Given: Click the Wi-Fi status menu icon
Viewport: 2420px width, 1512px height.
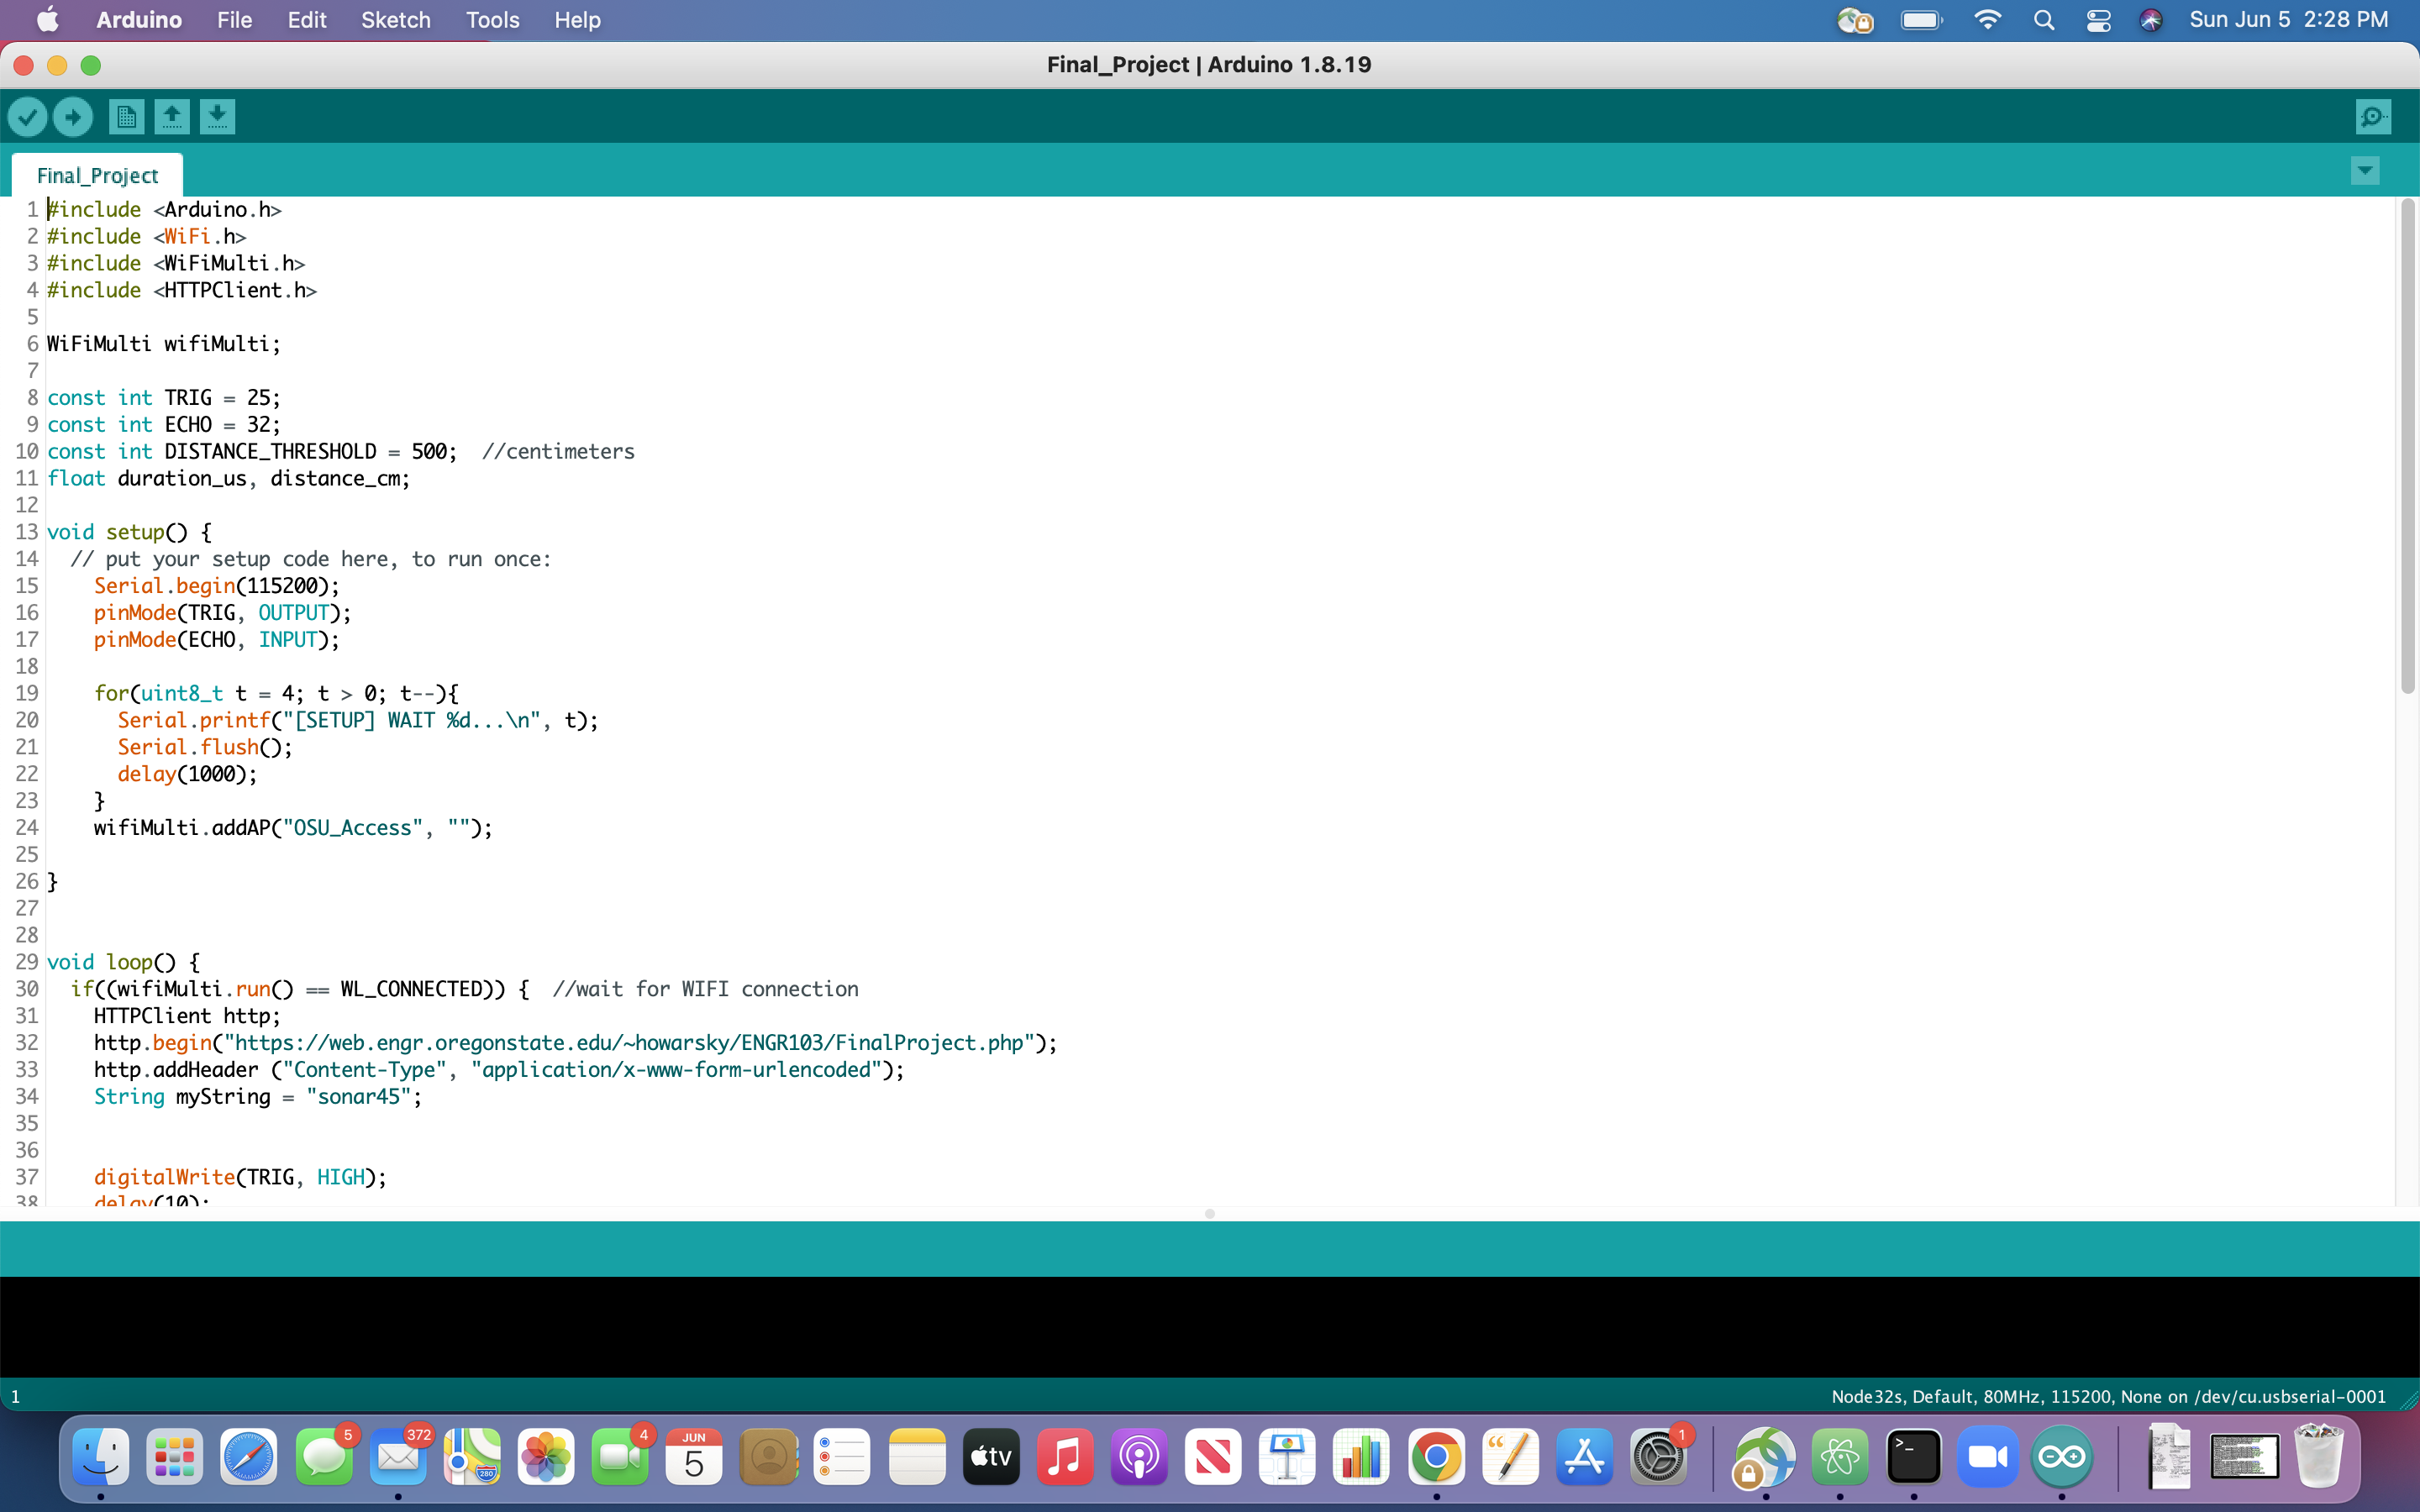Looking at the screenshot, I should [1987, 20].
